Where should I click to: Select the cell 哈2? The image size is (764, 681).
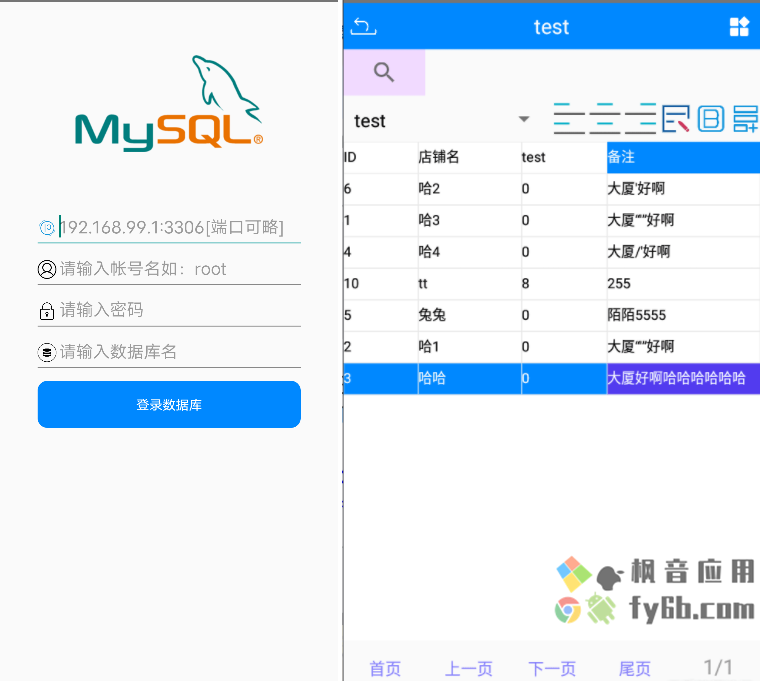pyautogui.click(x=469, y=189)
